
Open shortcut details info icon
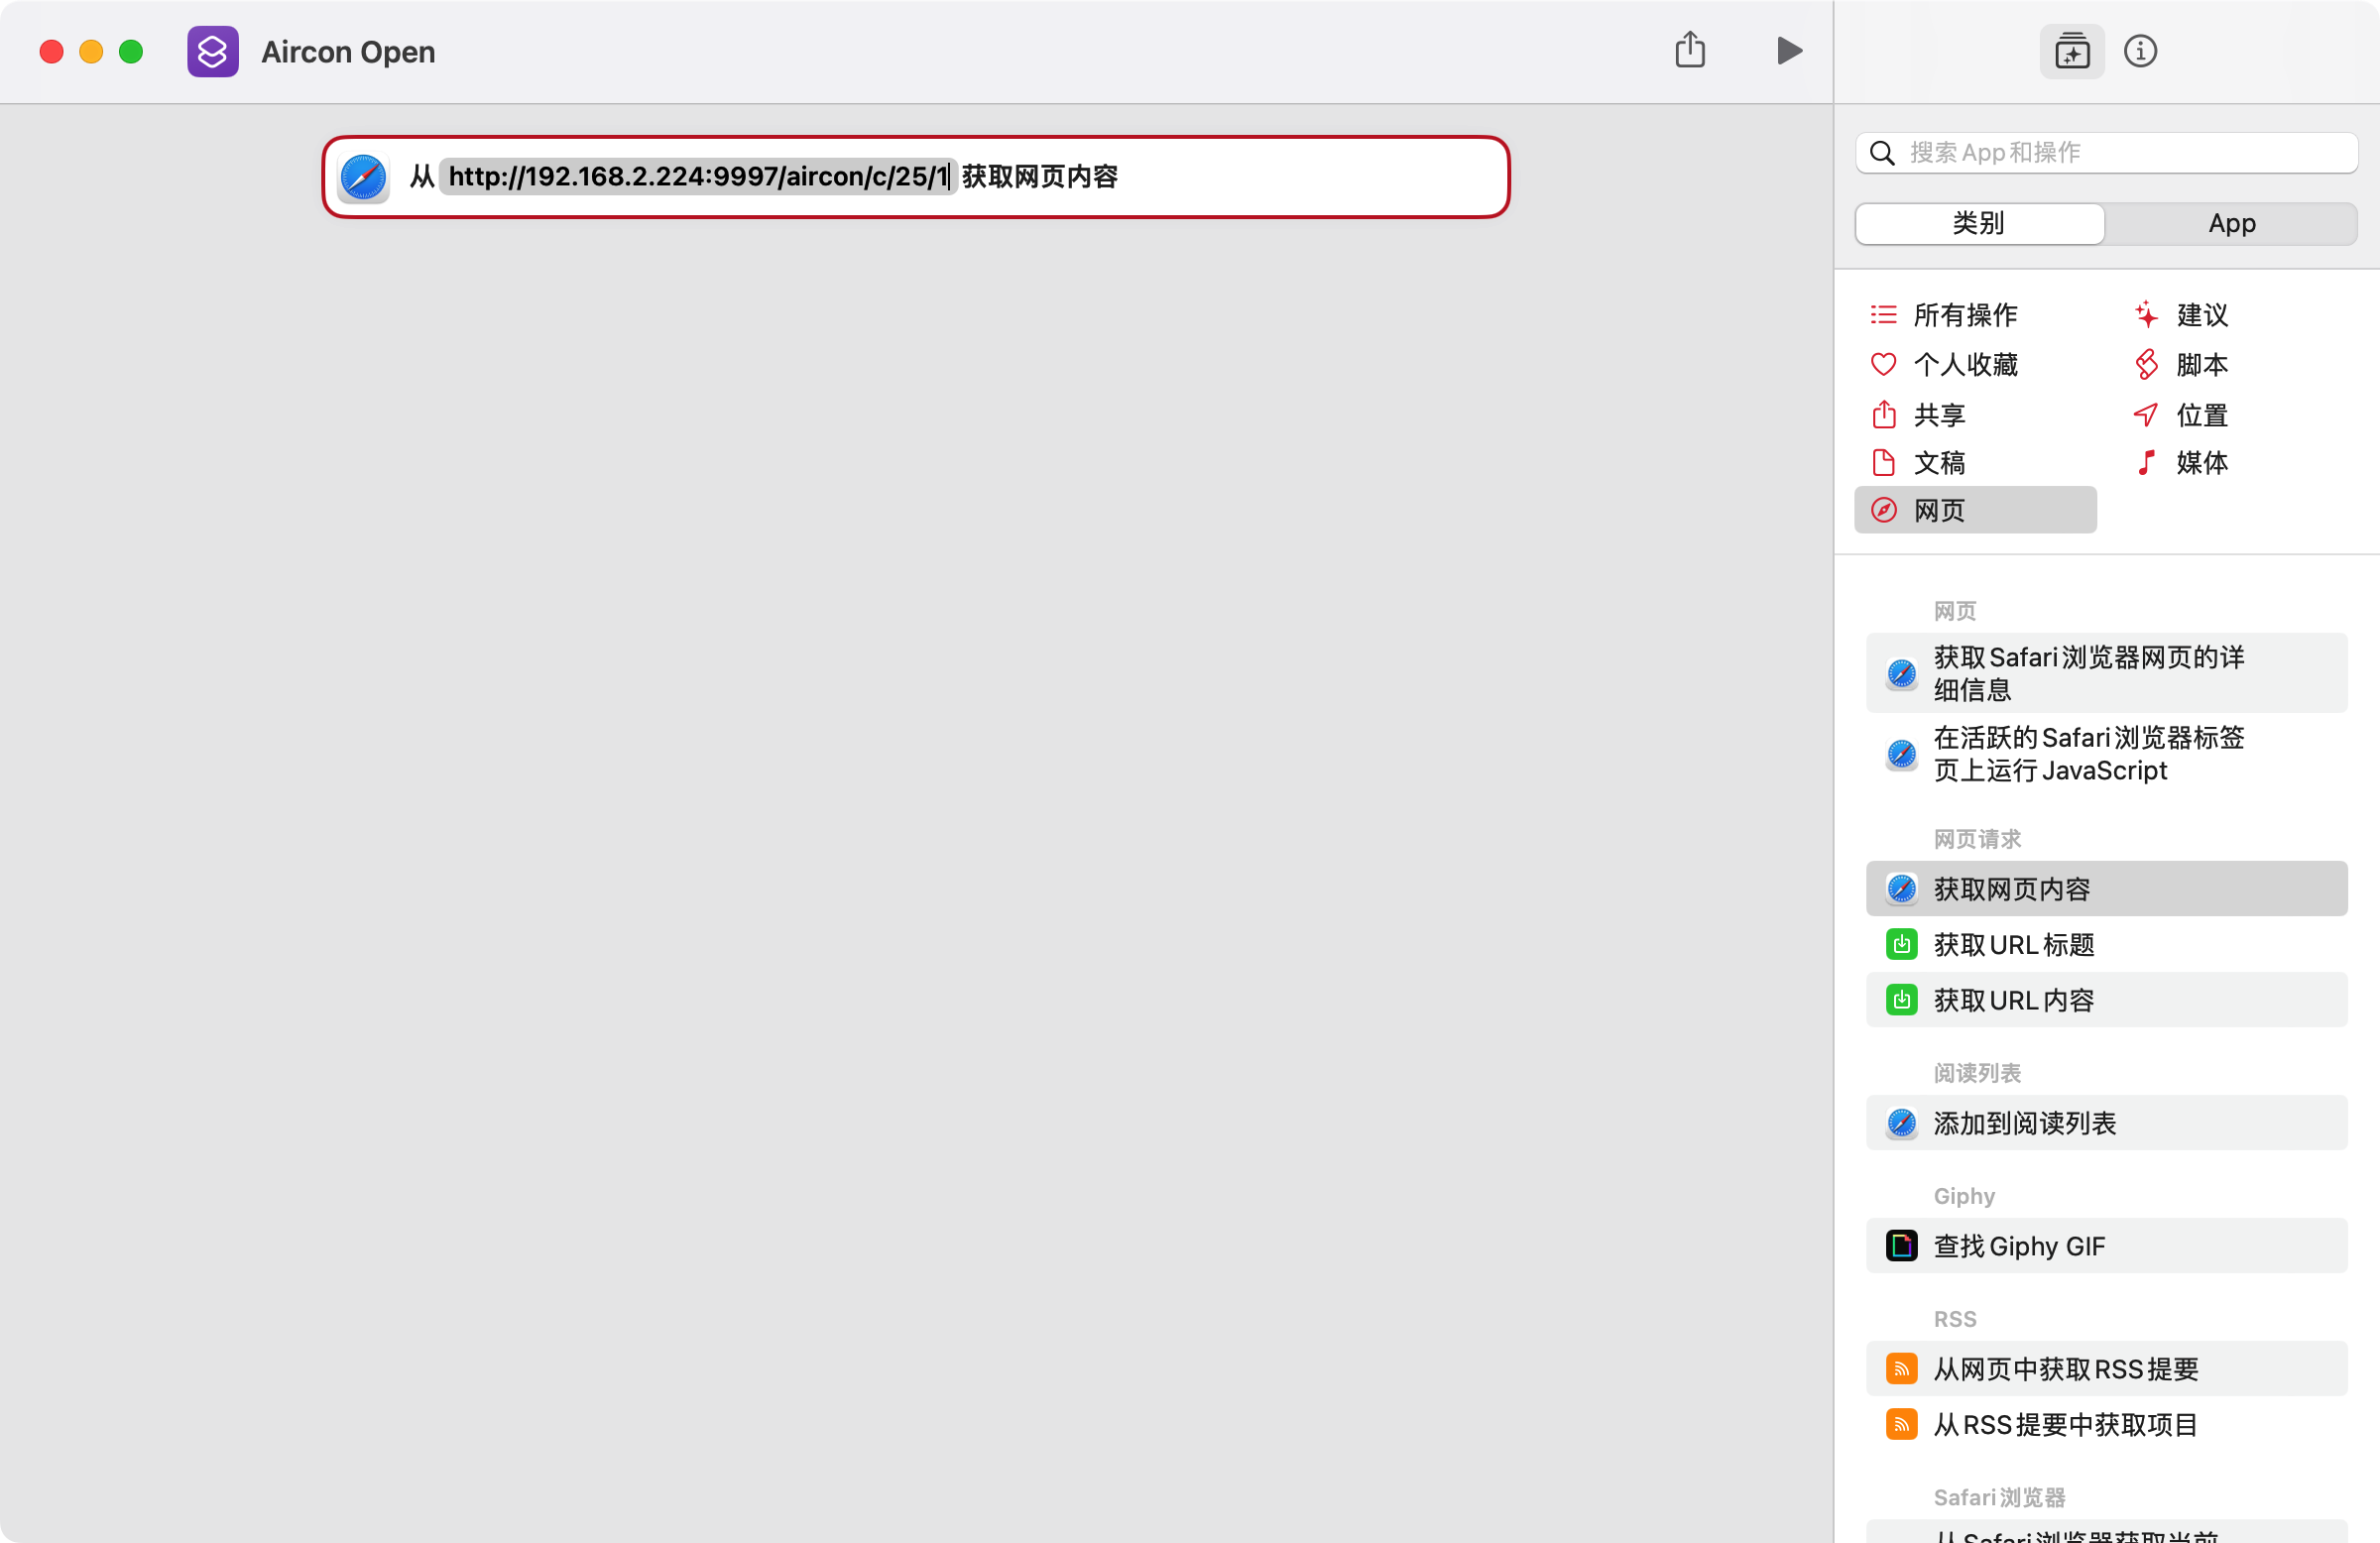coord(2140,51)
